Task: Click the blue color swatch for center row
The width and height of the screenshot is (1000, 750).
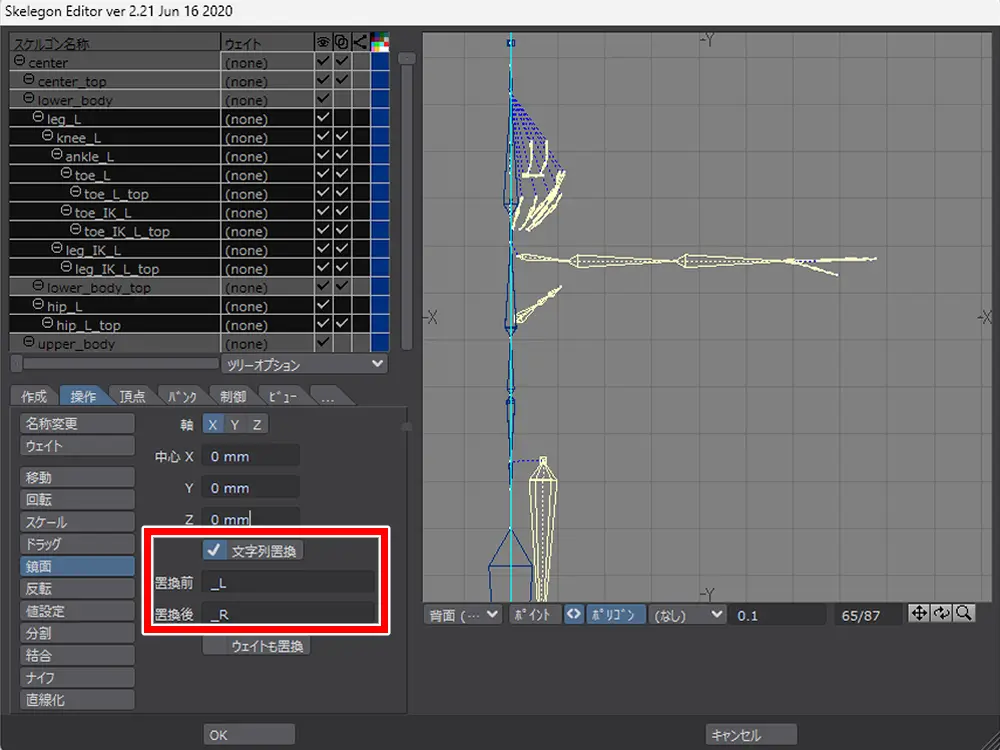Action: [x=380, y=62]
